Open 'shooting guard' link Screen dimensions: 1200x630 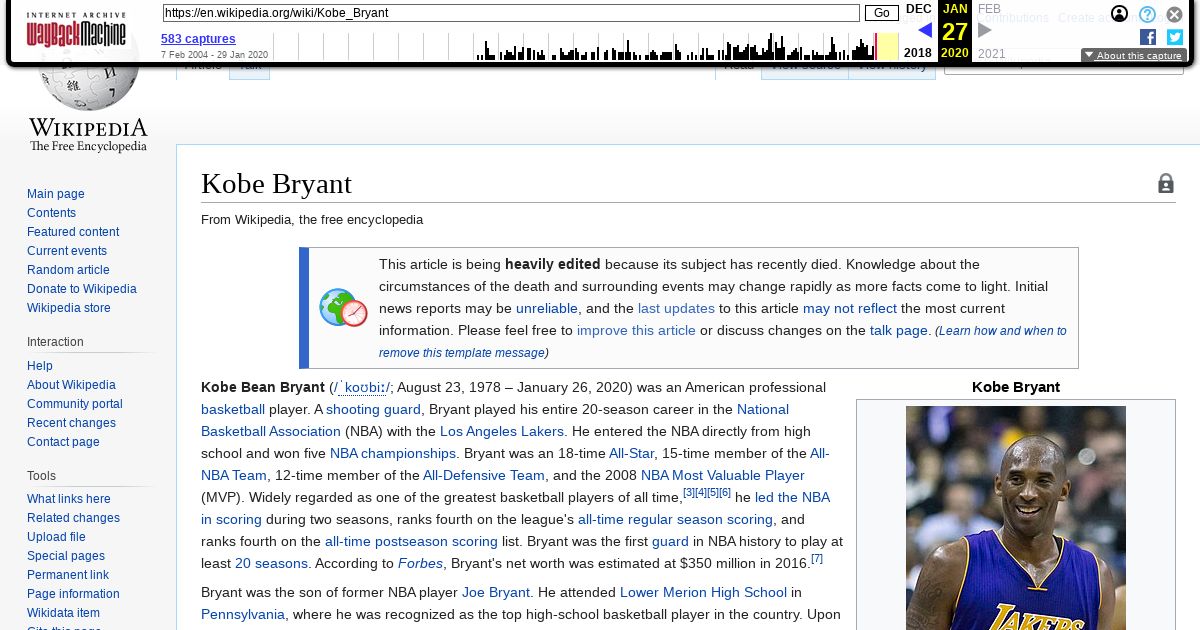(x=373, y=409)
